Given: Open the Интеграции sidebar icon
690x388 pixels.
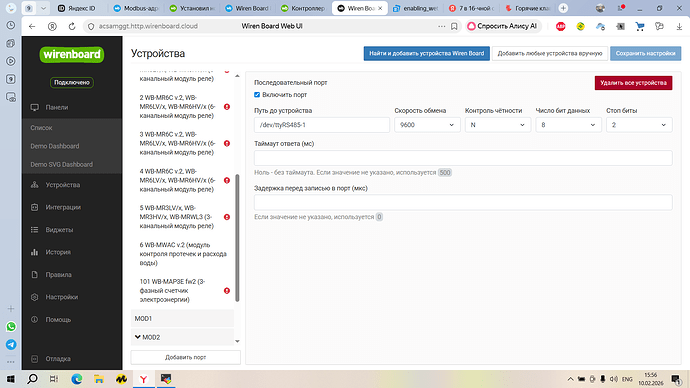Looking at the screenshot, I should tap(34, 207).
